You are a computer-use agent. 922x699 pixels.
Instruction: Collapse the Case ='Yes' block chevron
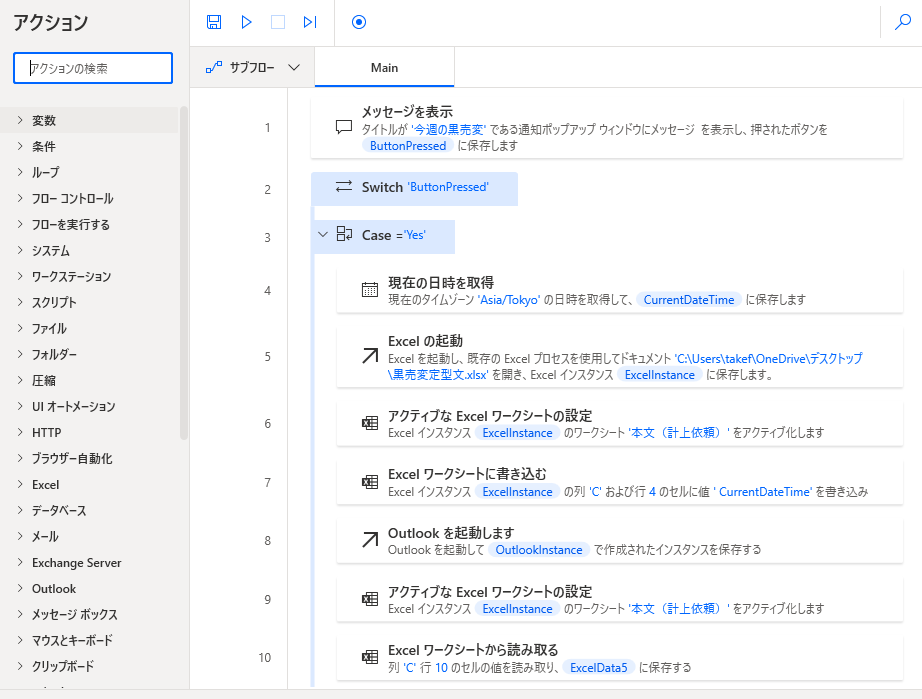point(322,236)
